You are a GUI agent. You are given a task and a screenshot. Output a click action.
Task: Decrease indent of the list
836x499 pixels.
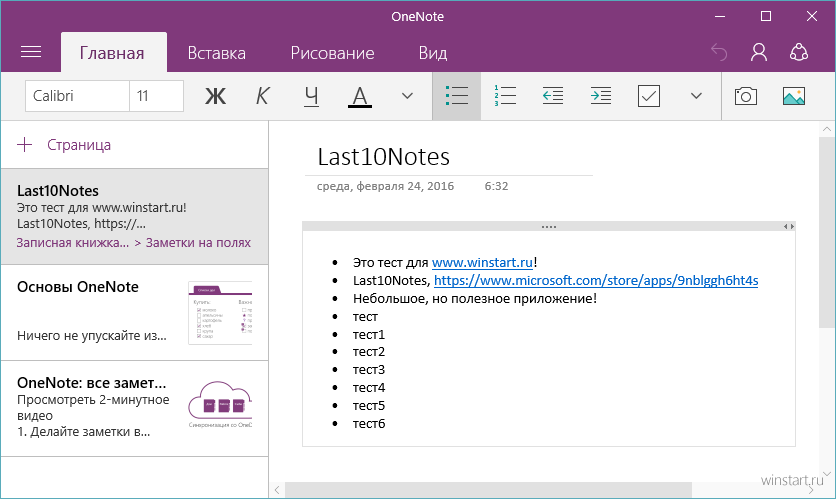[552, 96]
